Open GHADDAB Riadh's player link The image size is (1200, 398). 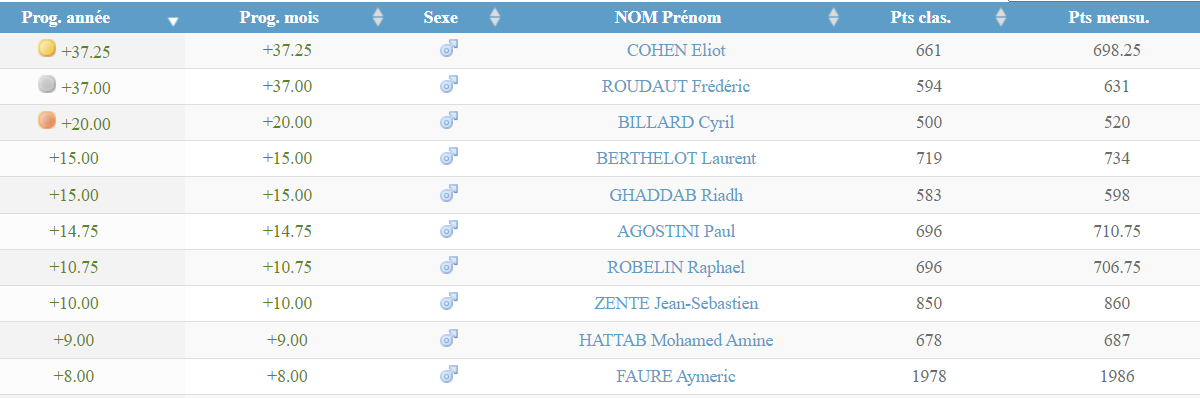click(x=676, y=194)
